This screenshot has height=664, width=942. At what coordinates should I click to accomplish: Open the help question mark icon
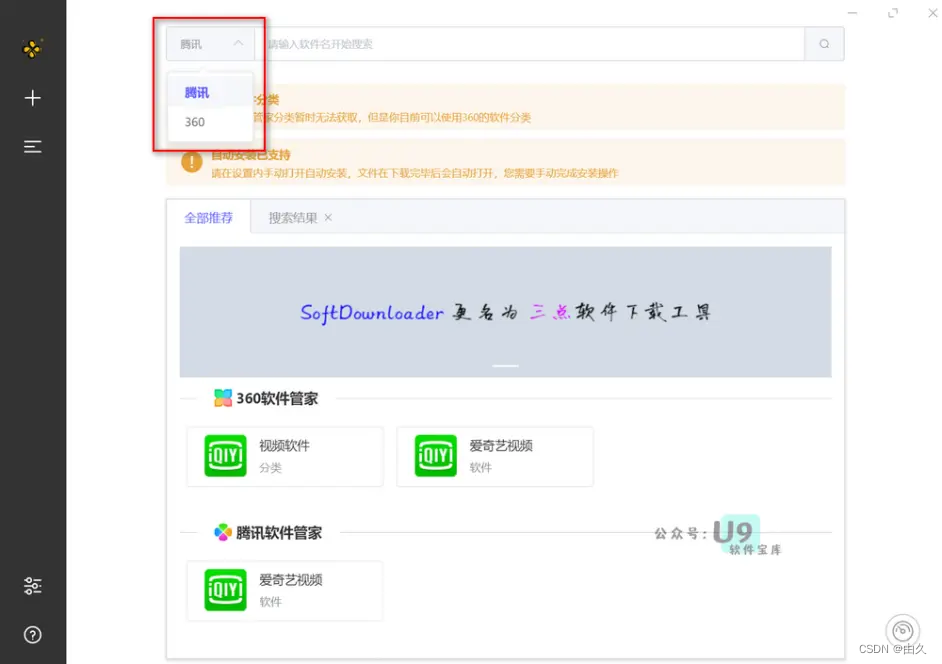[x=32, y=635]
